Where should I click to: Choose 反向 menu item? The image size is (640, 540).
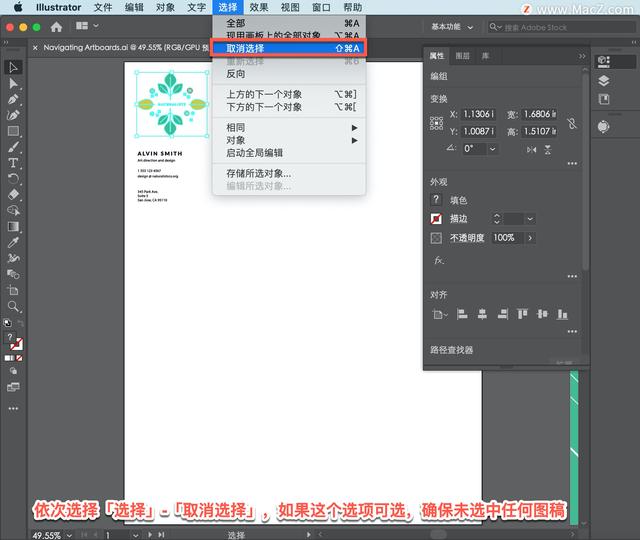[289, 74]
